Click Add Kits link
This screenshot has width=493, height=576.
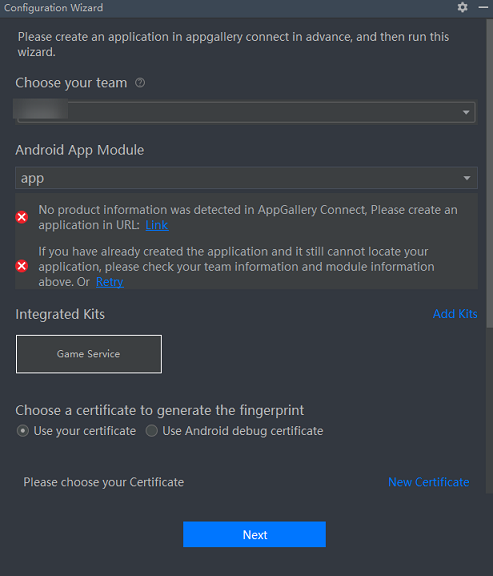coord(455,314)
